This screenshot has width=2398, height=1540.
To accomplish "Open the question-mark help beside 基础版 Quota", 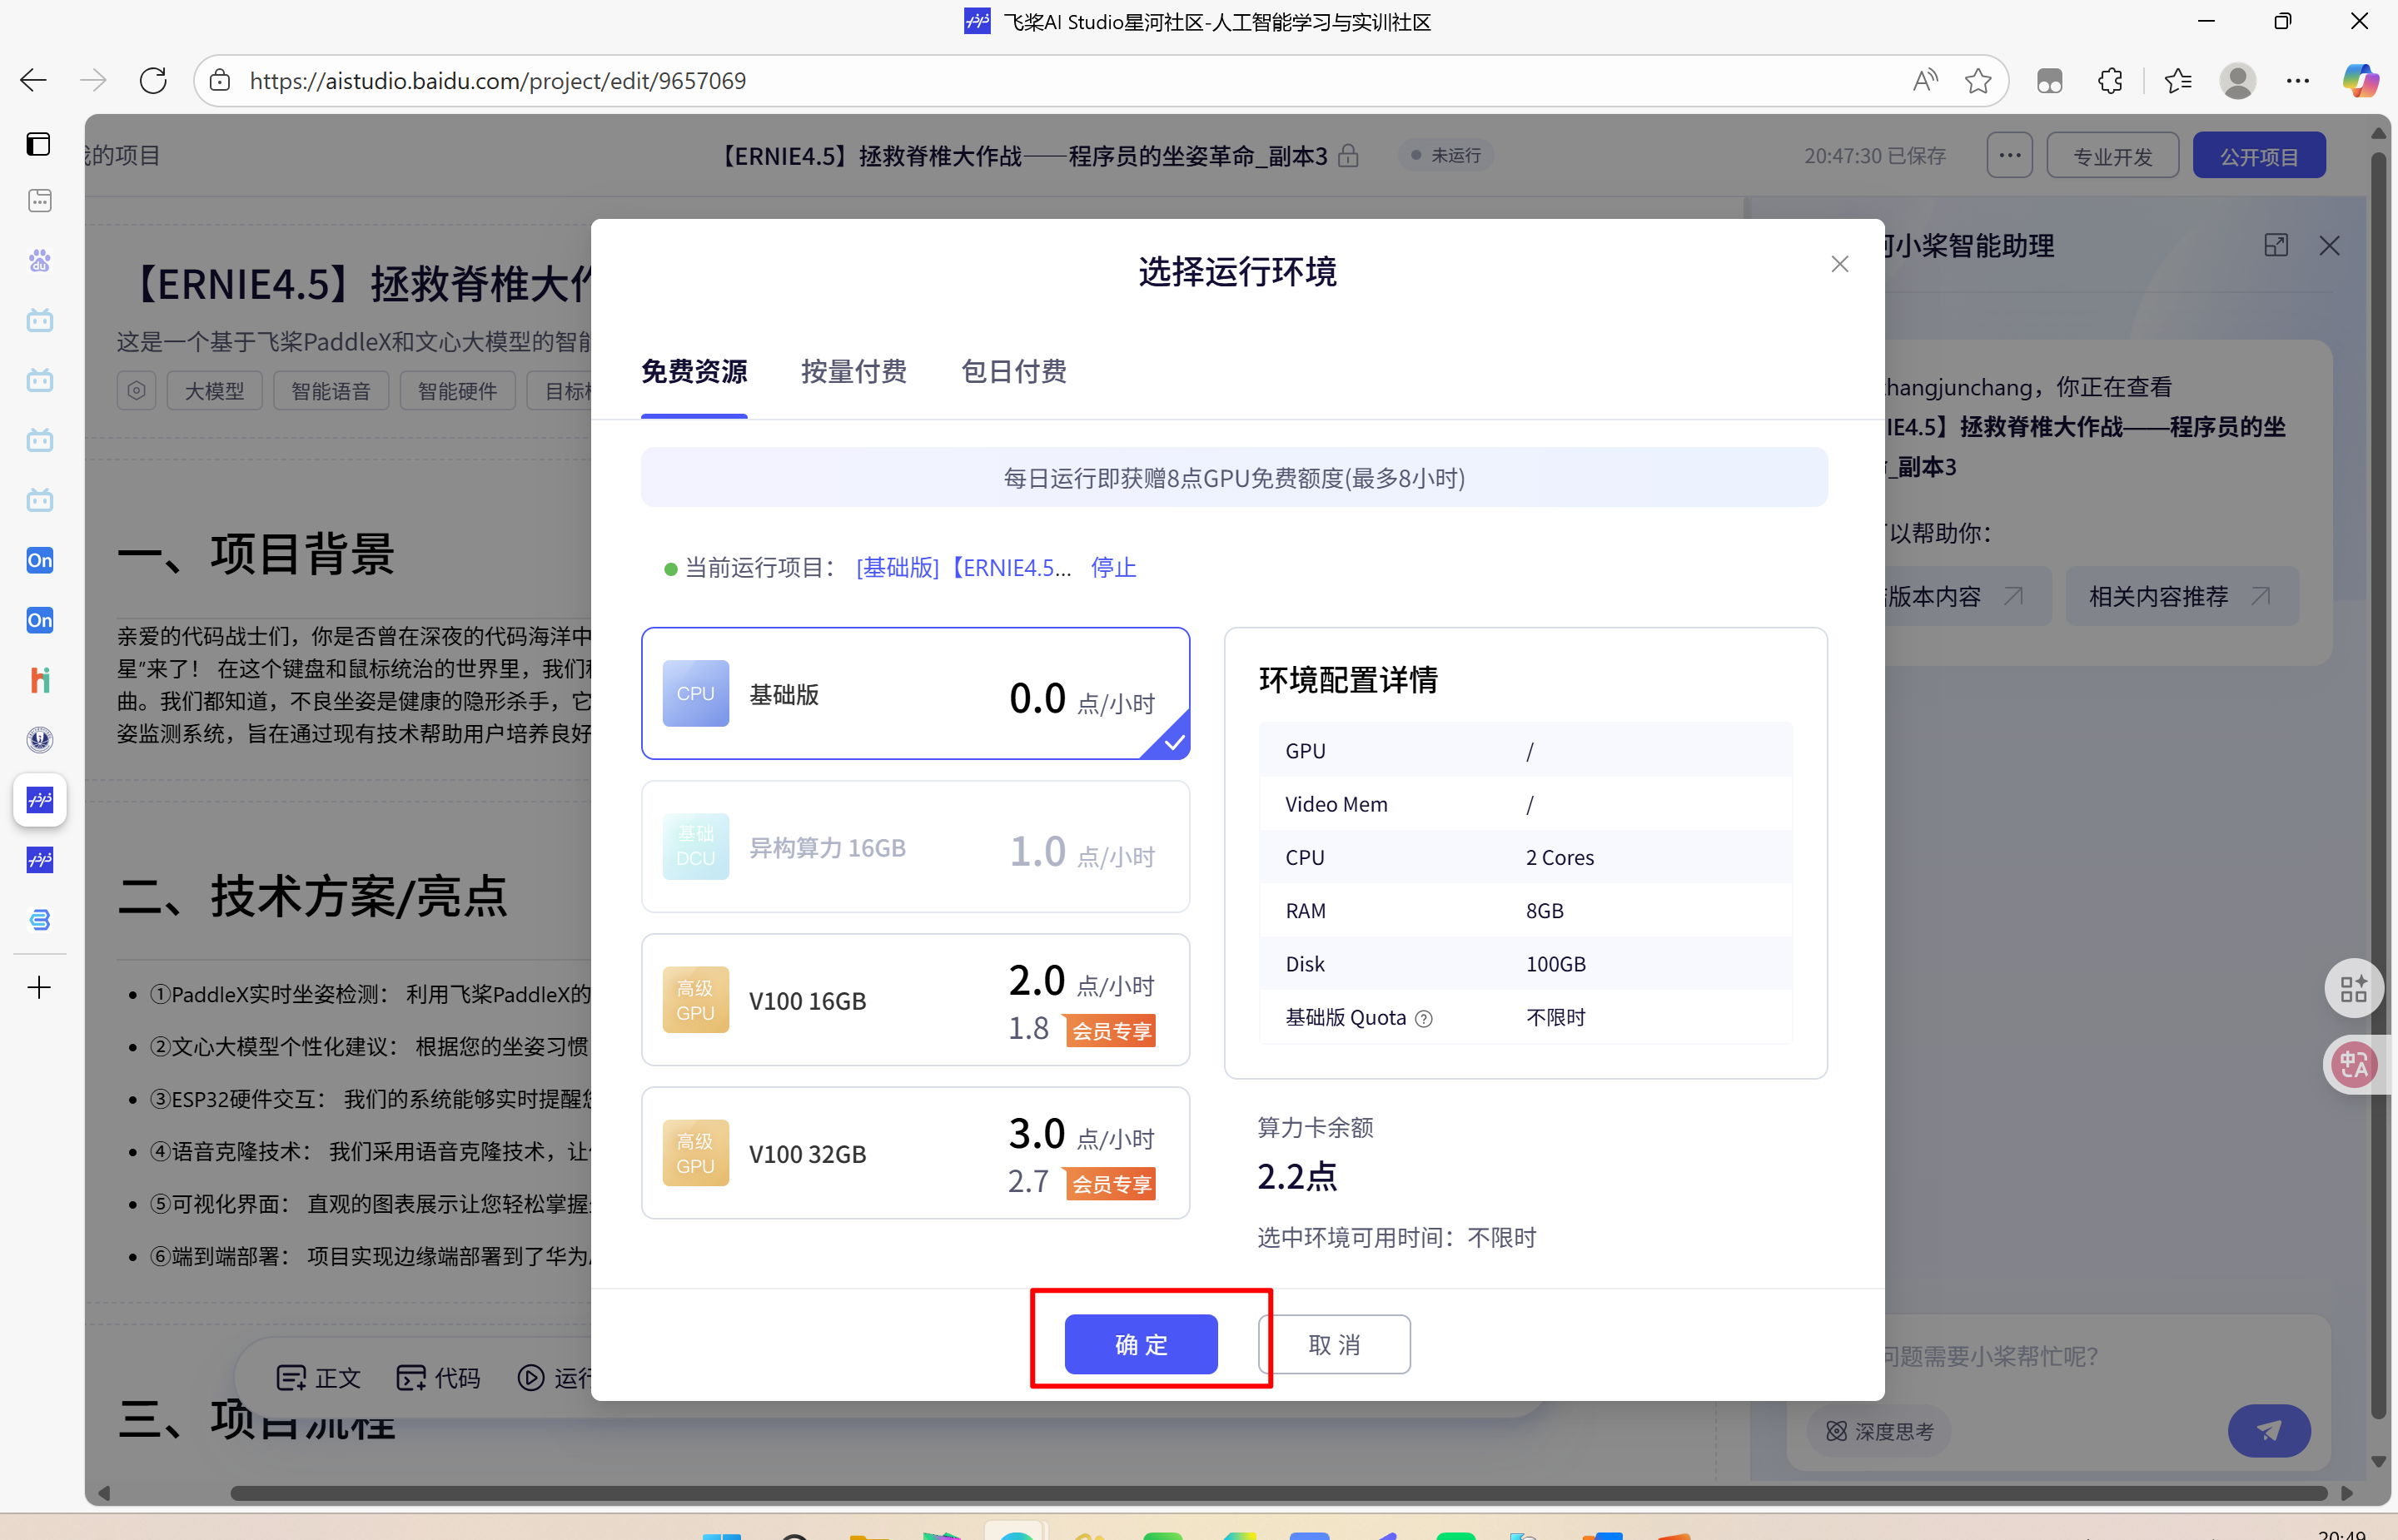I will coord(1424,1017).
